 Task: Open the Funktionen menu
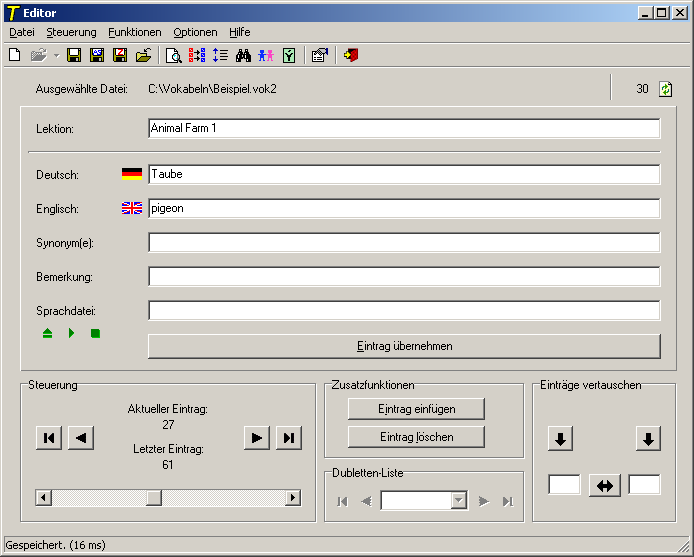pos(134,32)
